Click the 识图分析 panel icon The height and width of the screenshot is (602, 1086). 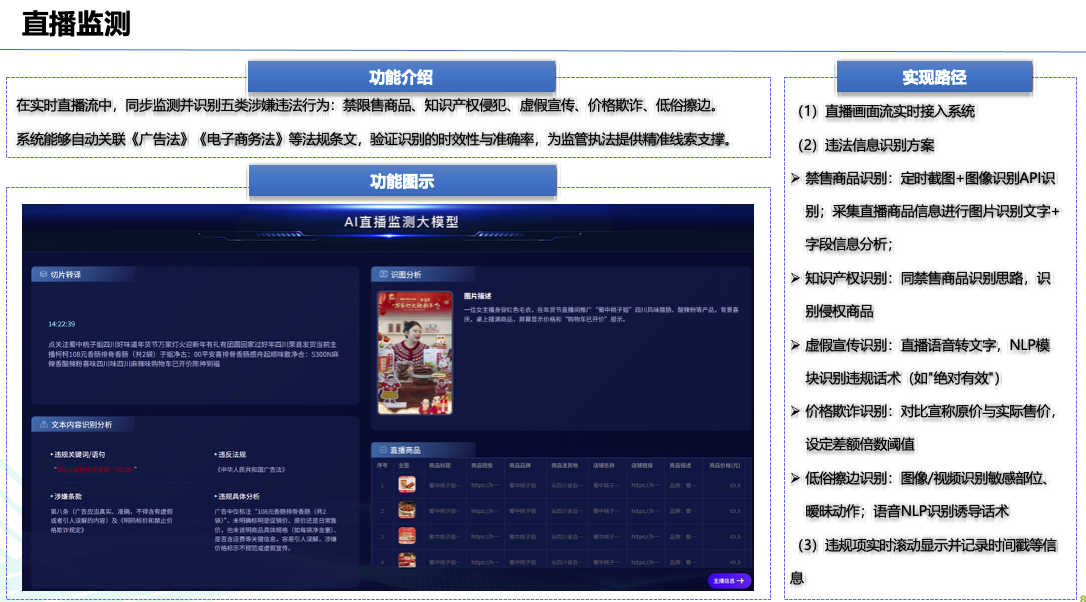(x=381, y=274)
